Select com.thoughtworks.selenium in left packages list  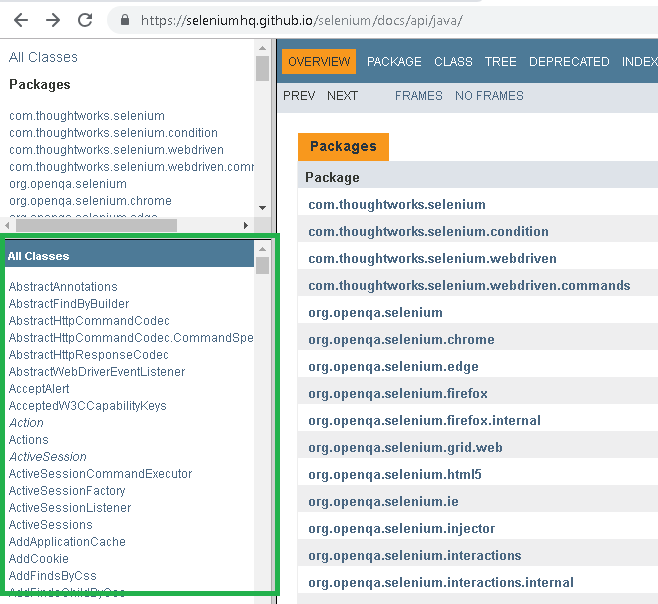click(87, 116)
